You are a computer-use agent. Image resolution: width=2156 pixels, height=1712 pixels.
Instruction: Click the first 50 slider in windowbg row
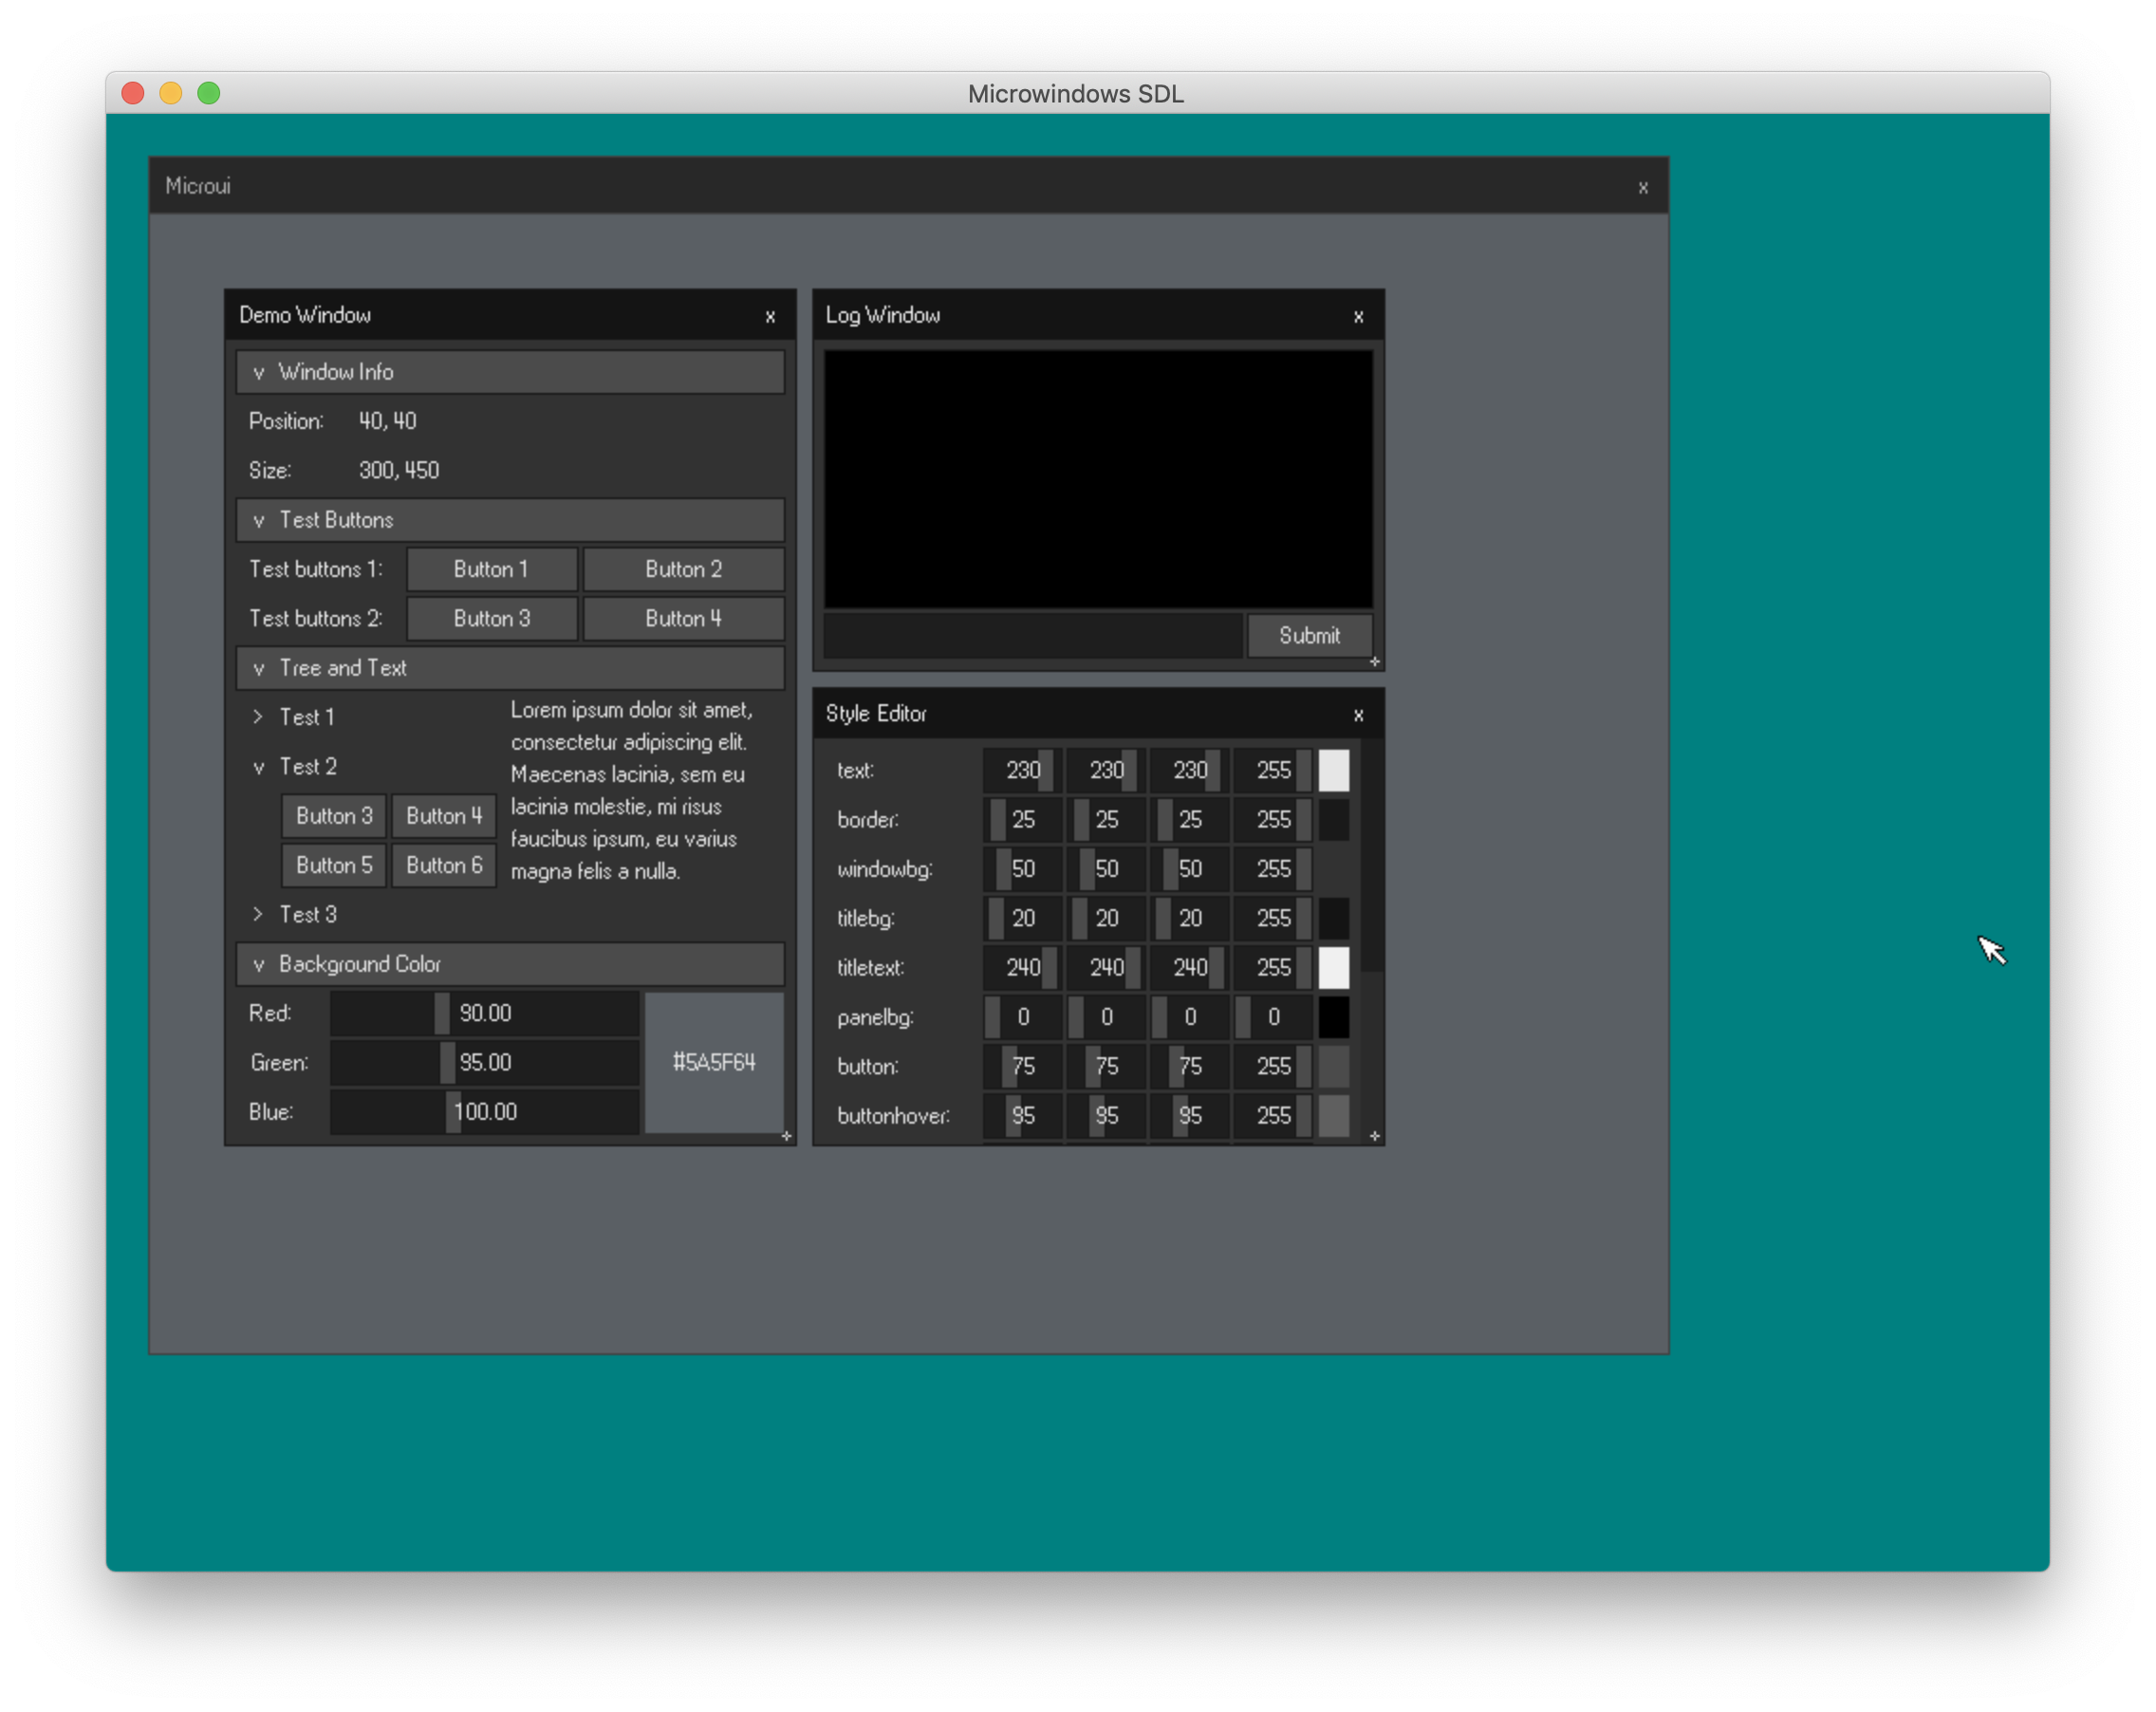coord(1022,869)
